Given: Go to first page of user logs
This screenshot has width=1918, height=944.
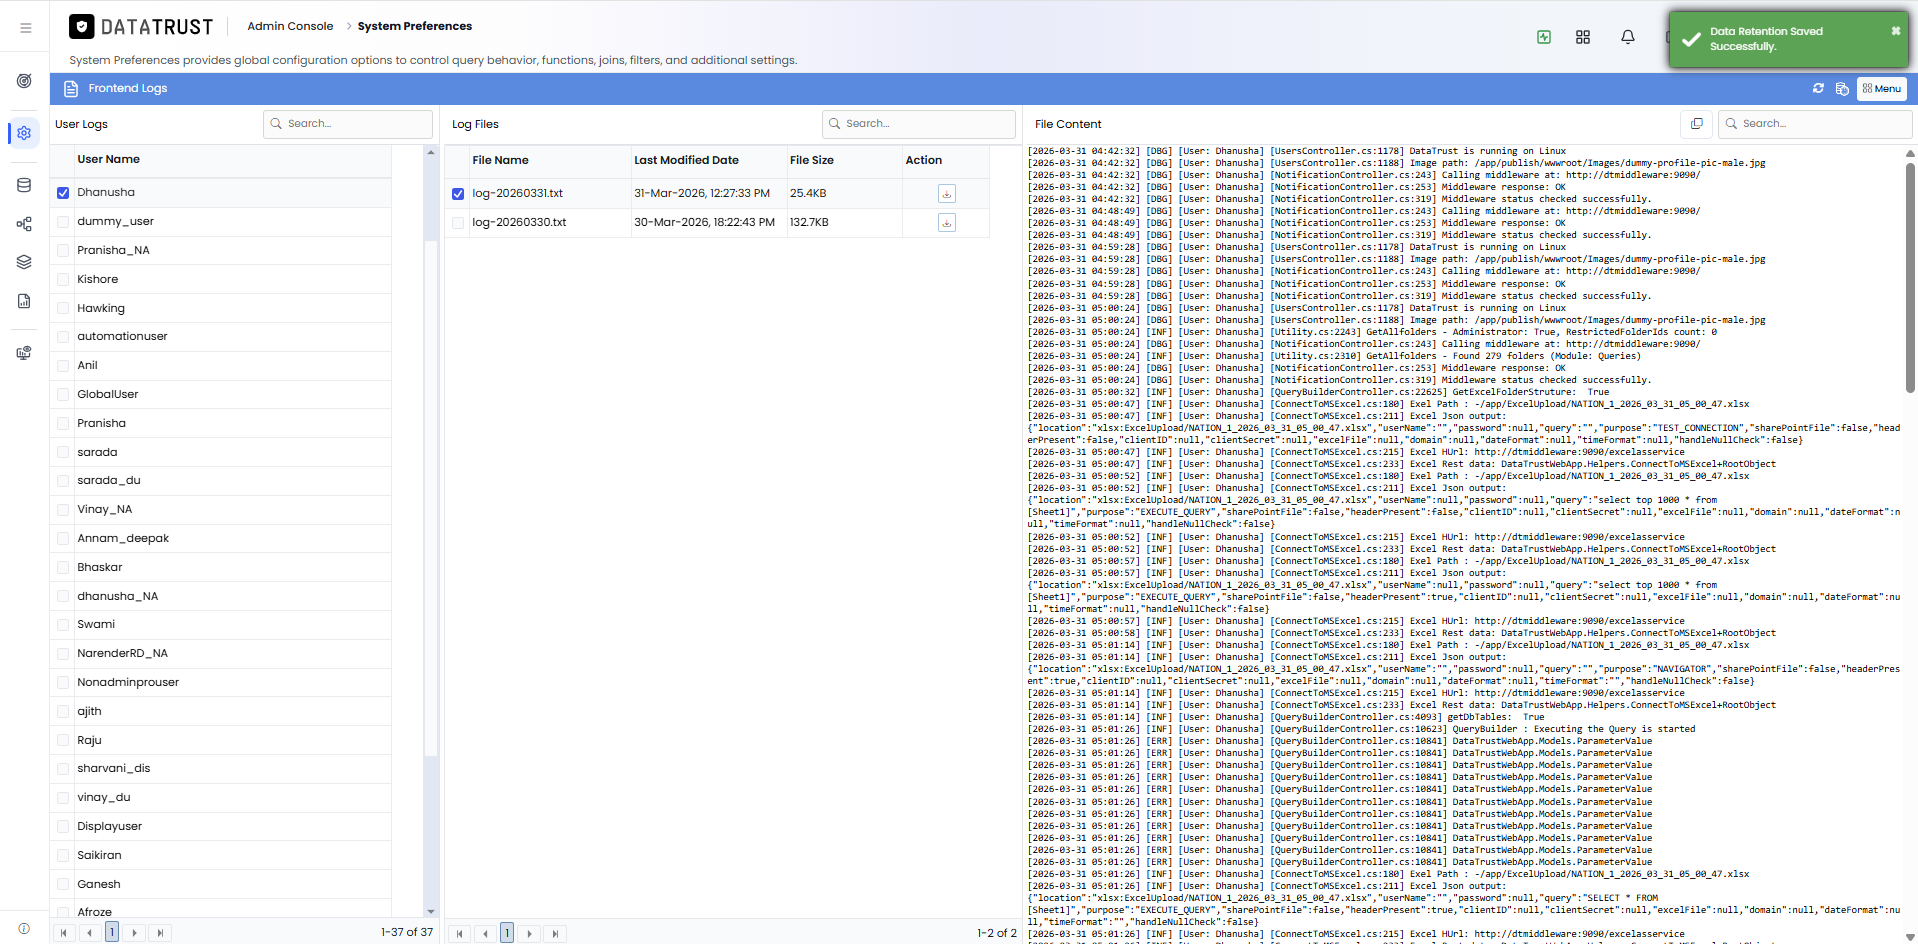Looking at the screenshot, I should click(x=64, y=933).
